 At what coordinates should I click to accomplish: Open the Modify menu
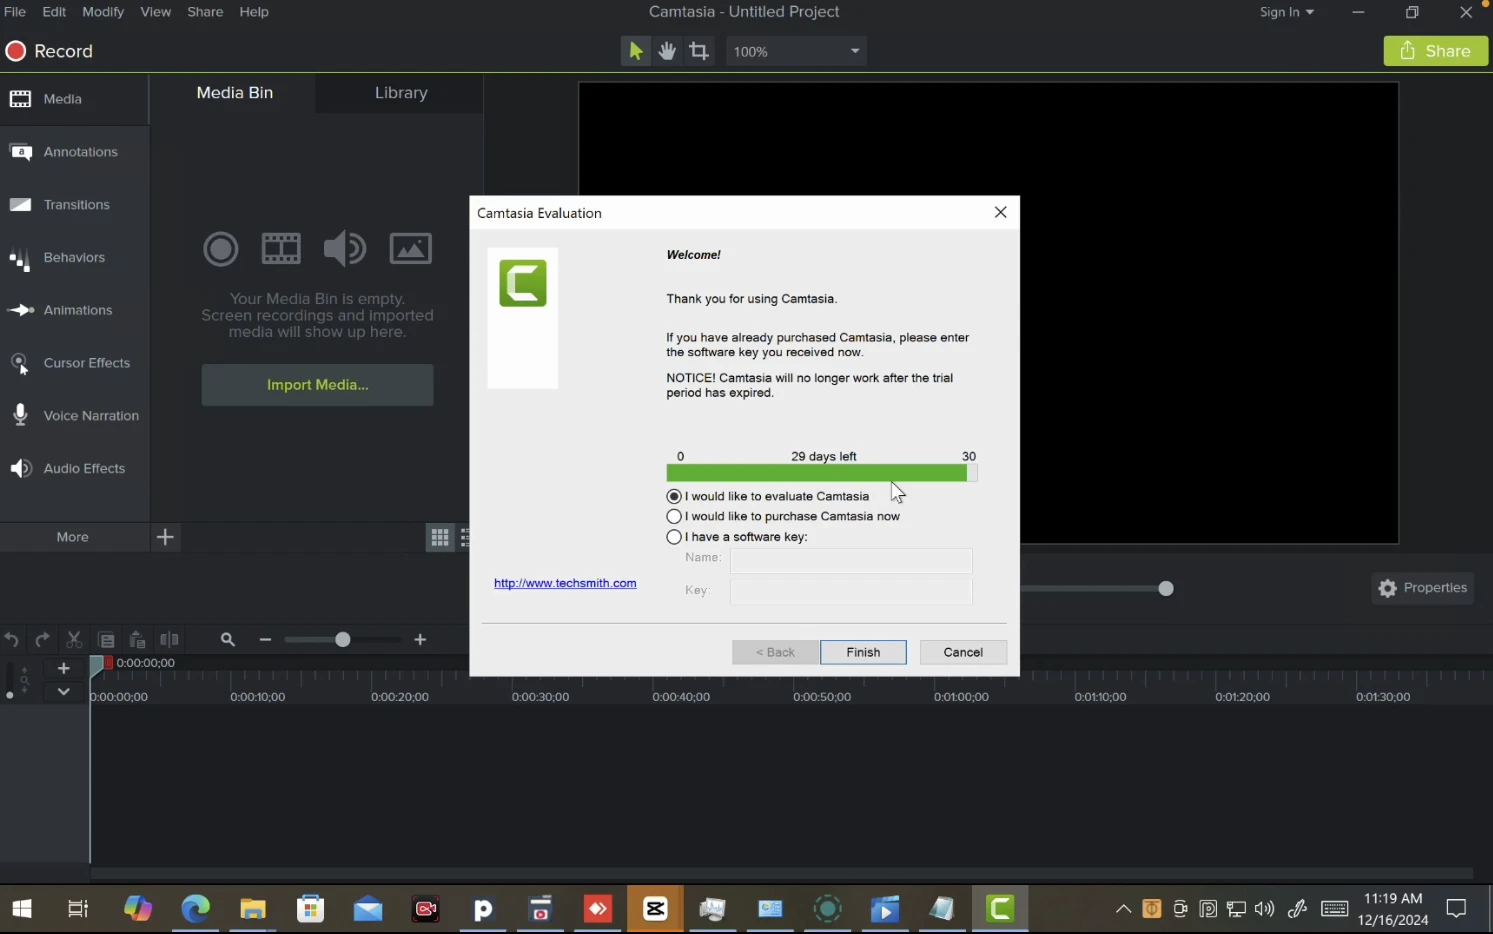pyautogui.click(x=102, y=11)
